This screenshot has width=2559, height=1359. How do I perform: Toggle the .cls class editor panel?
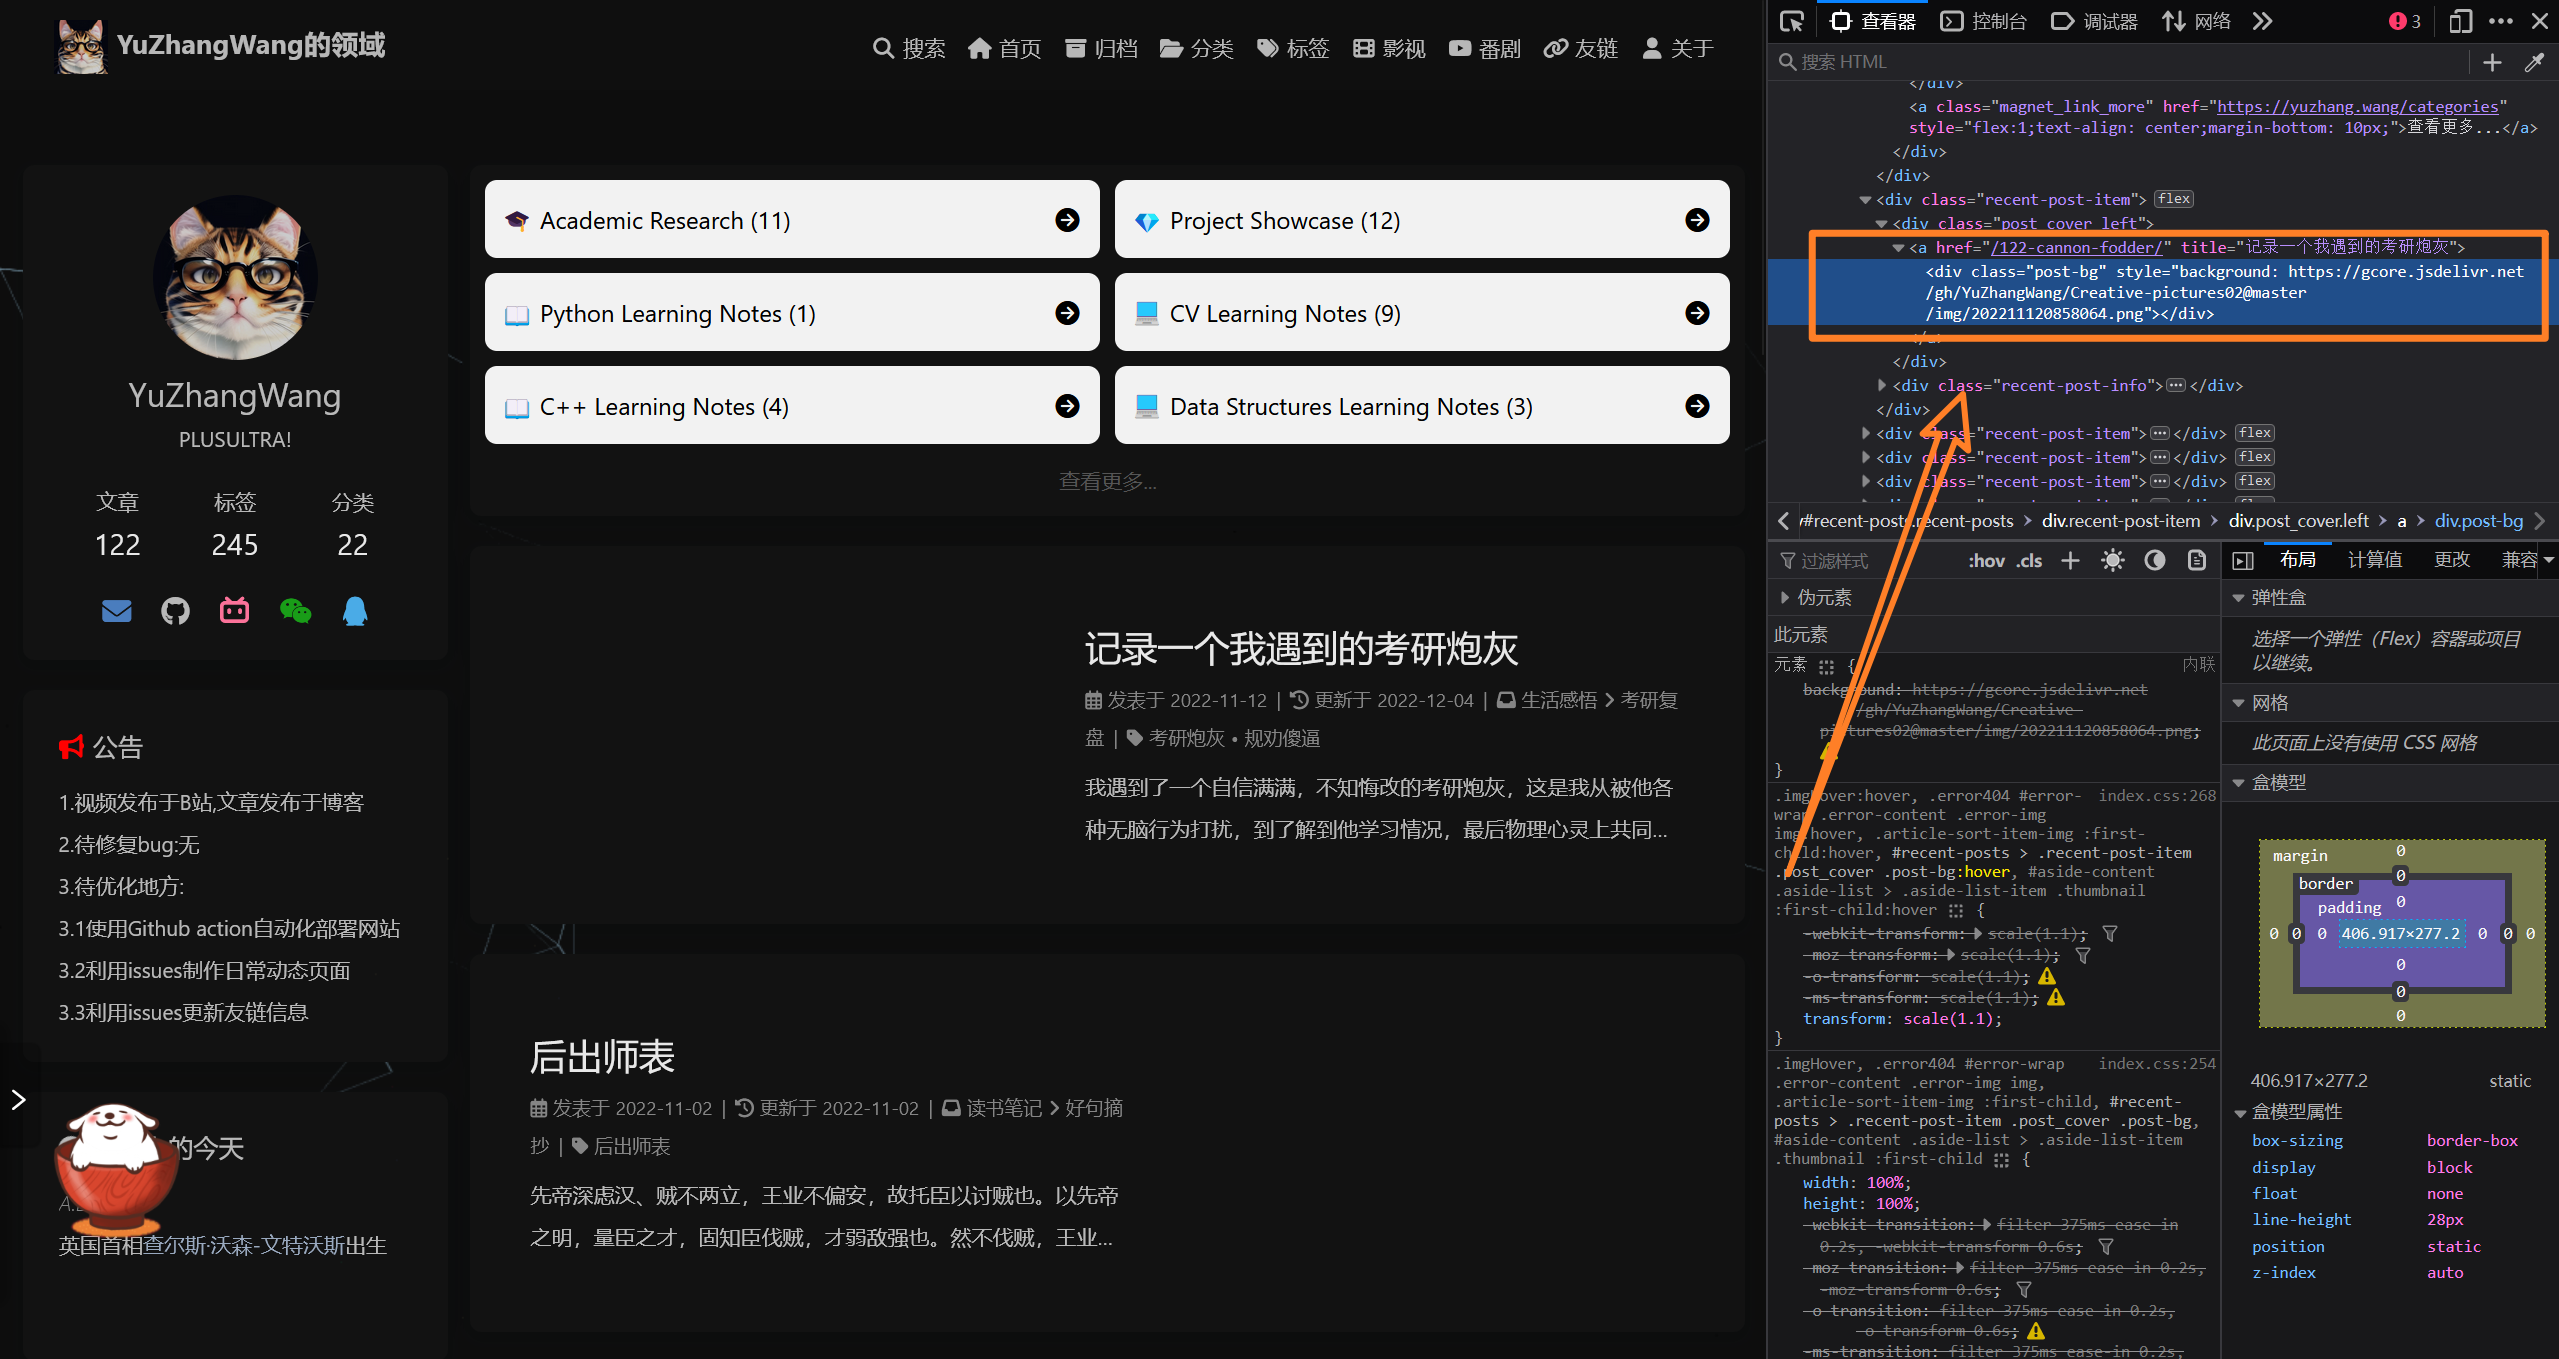tap(2029, 560)
